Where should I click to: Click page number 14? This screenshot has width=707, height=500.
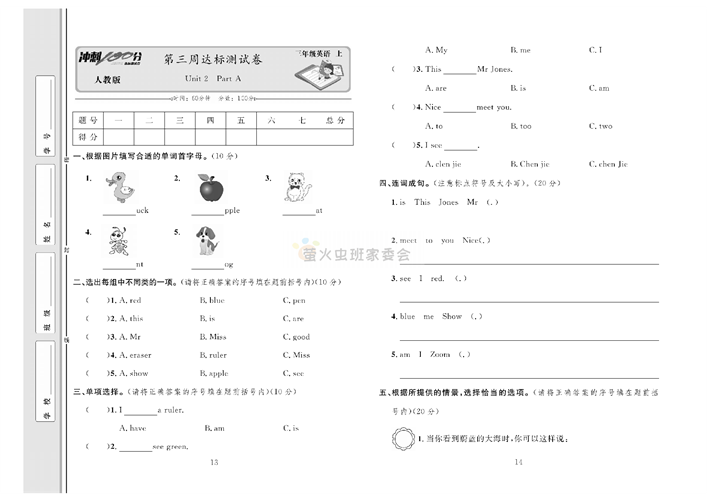click(518, 462)
